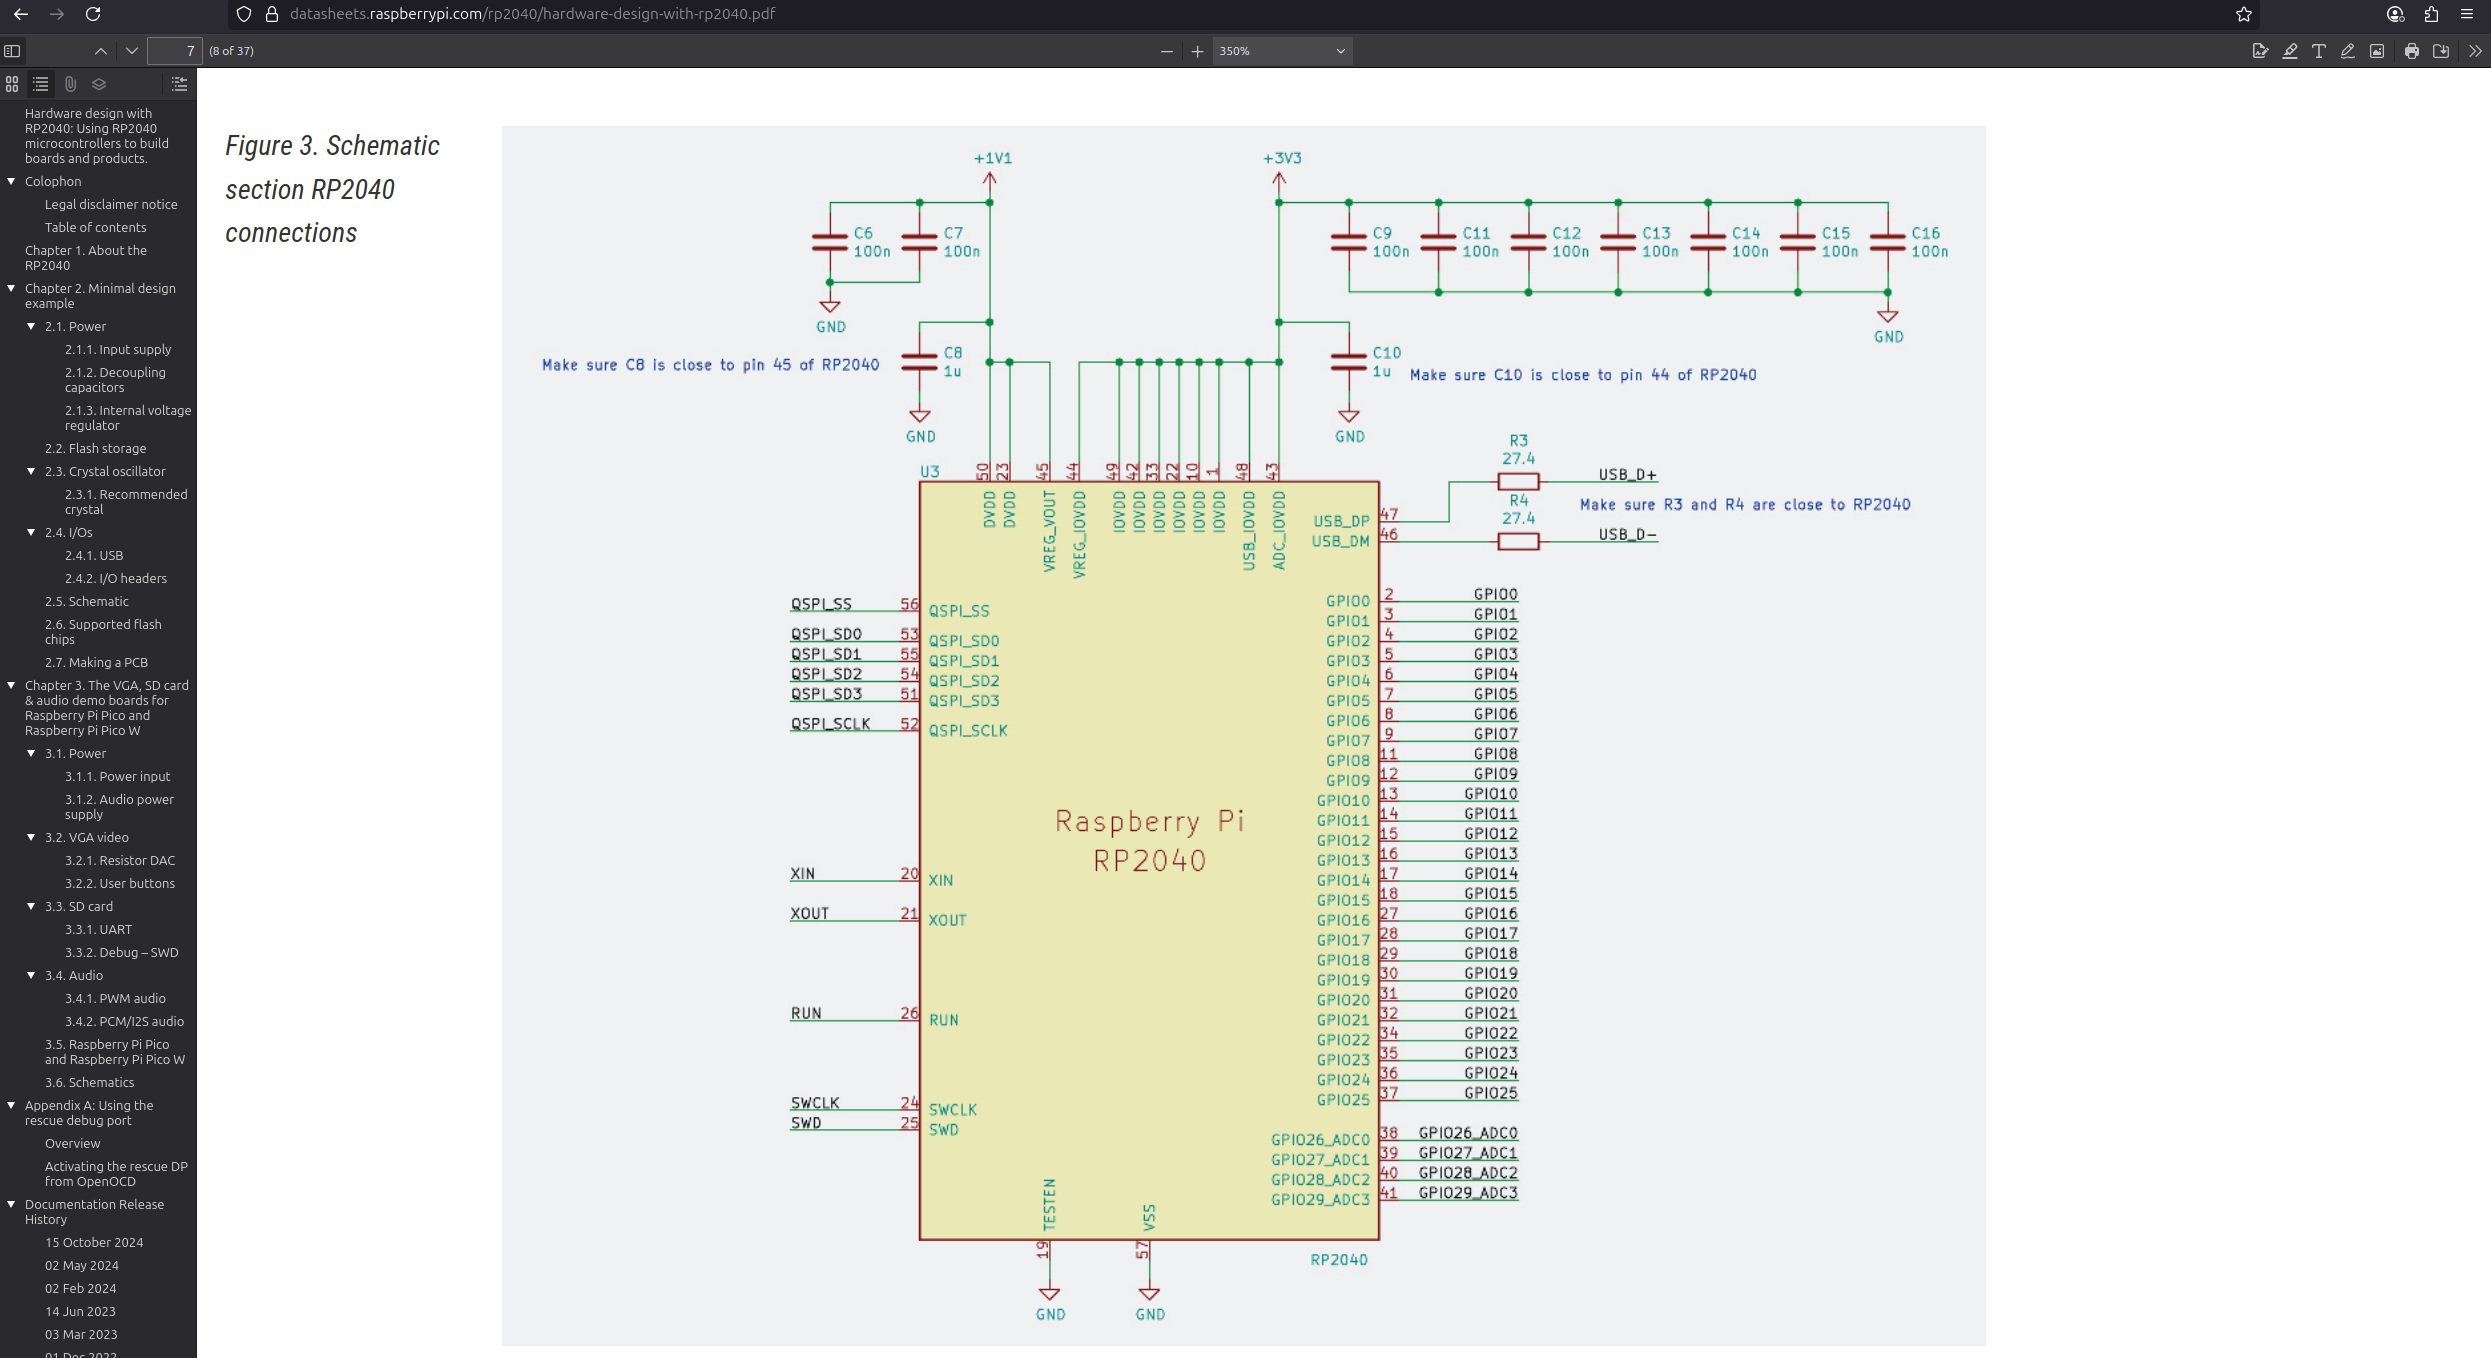
Task: Collapse the 2.3 Crystal oscillator section
Action: point(31,471)
